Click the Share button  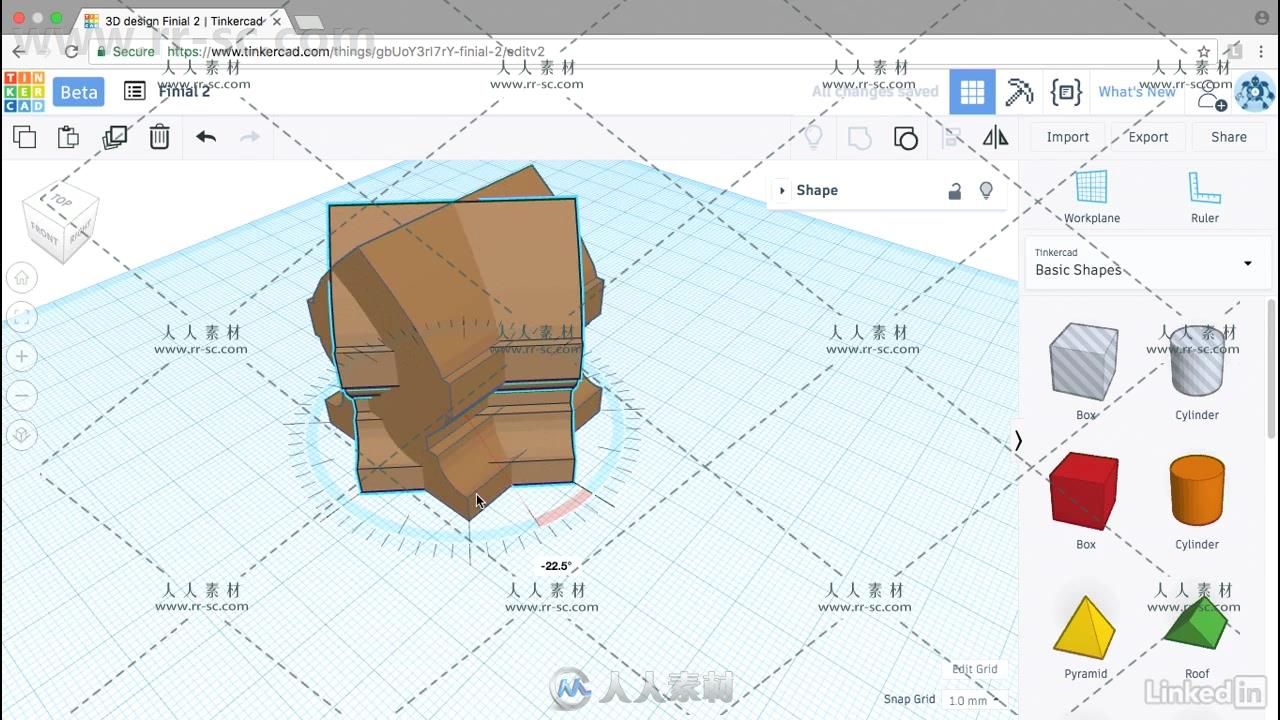(1229, 137)
